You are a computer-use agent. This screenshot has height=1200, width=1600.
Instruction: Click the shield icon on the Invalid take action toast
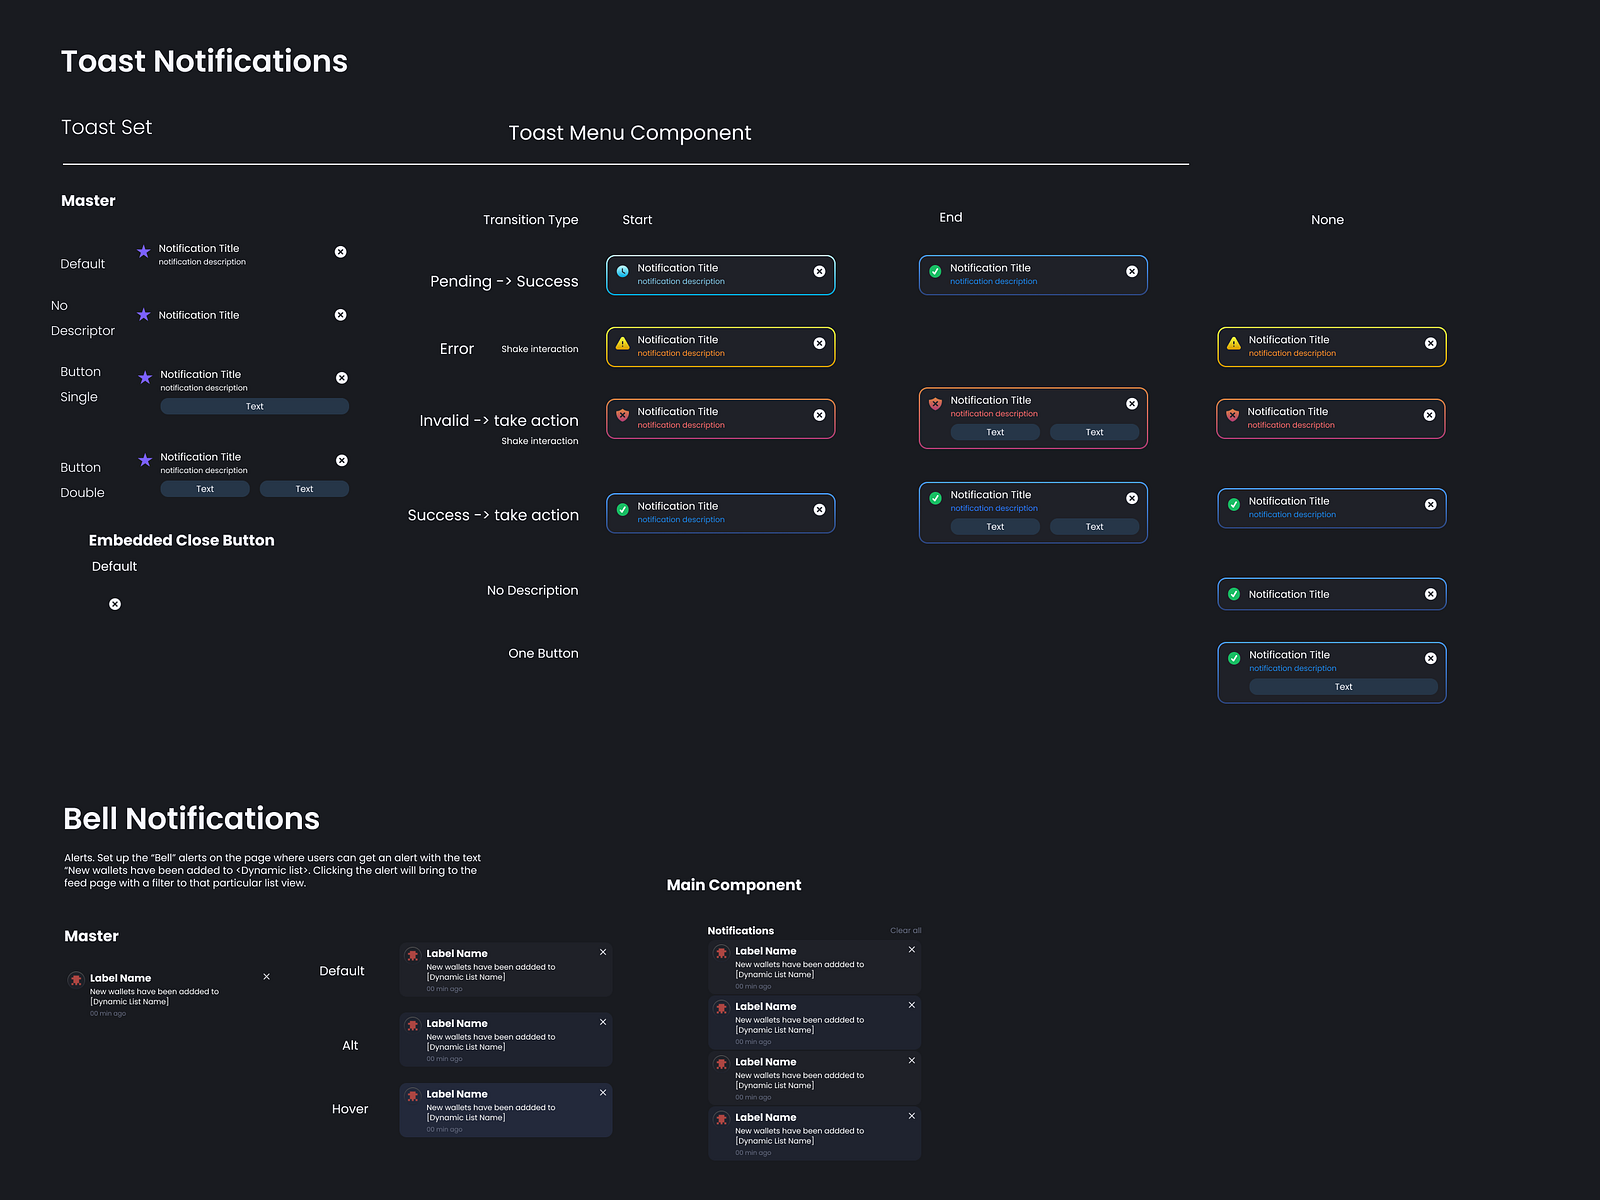point(622,414)
